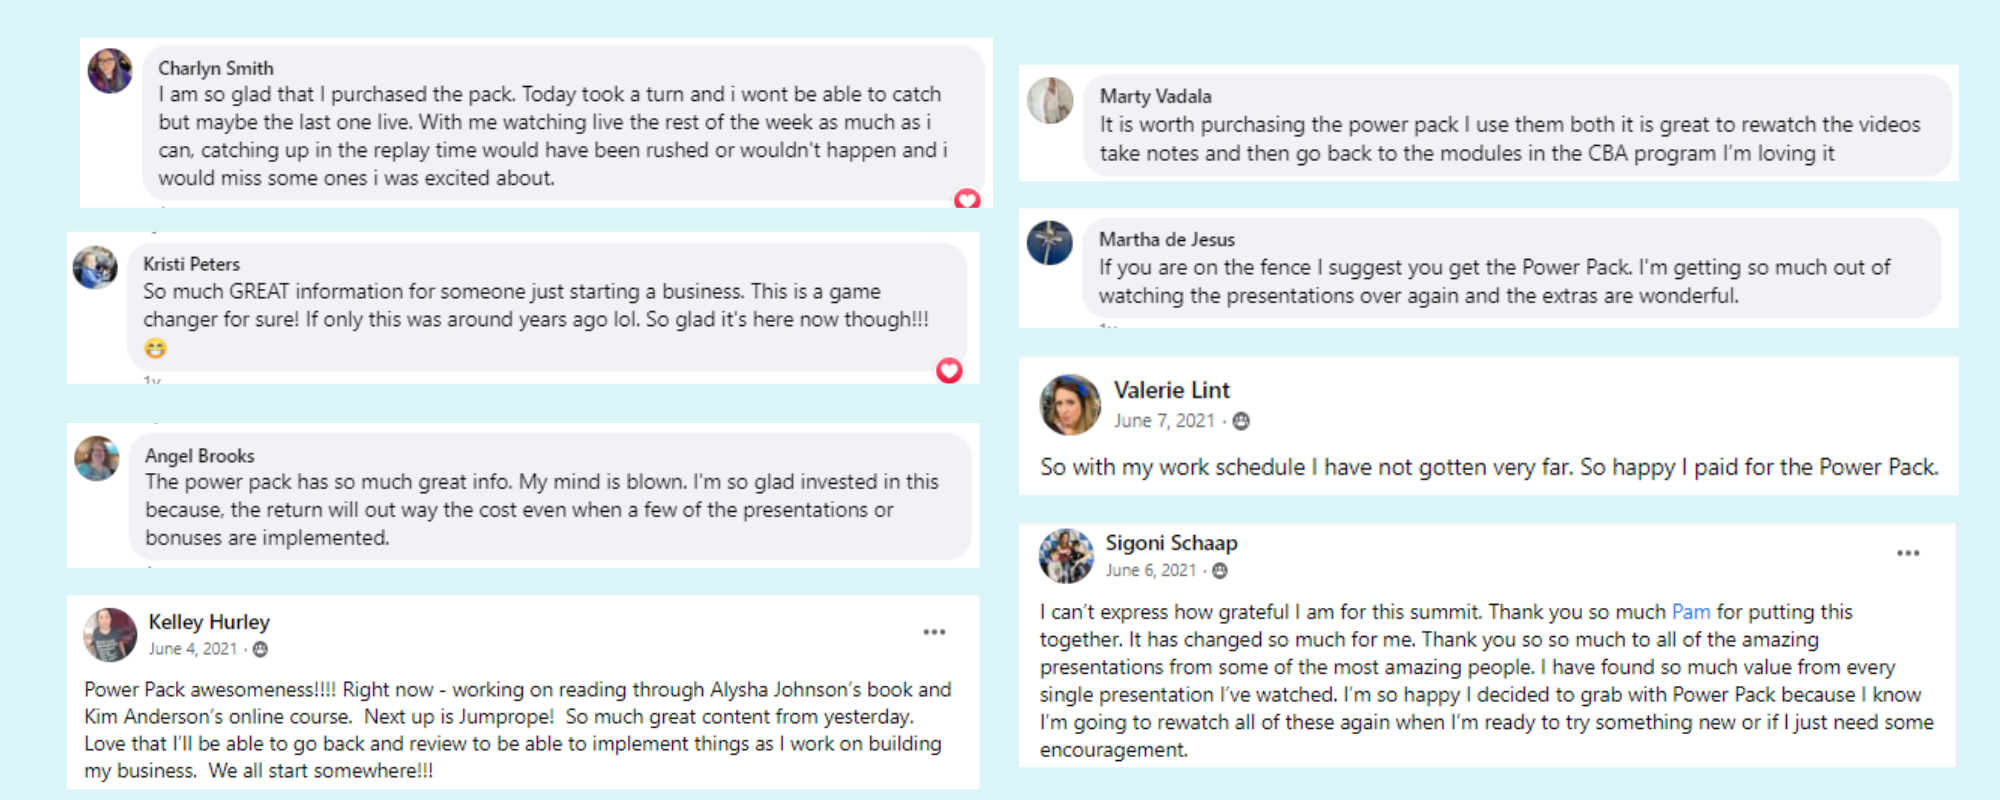The width and height of the screenshot is (2000, 800).
Task: Open Marty Vadala's profile avatar
Action: tap(1050, 101)
